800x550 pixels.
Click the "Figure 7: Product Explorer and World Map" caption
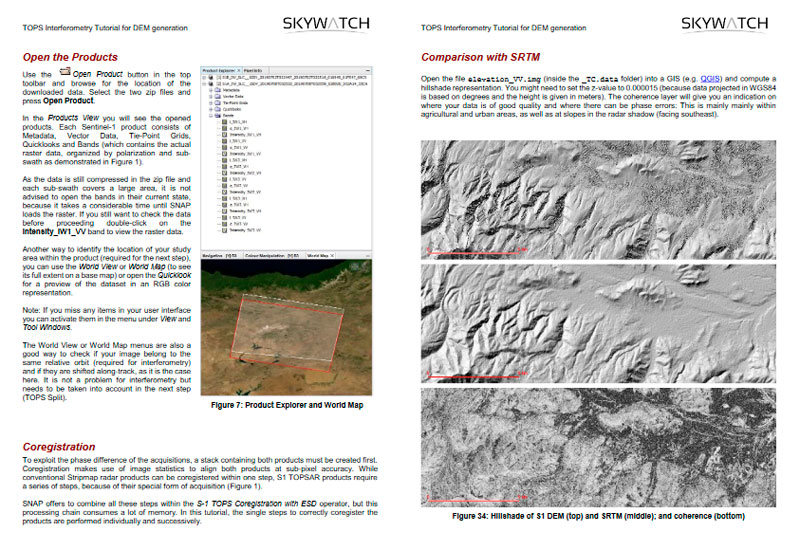[287, 405]
